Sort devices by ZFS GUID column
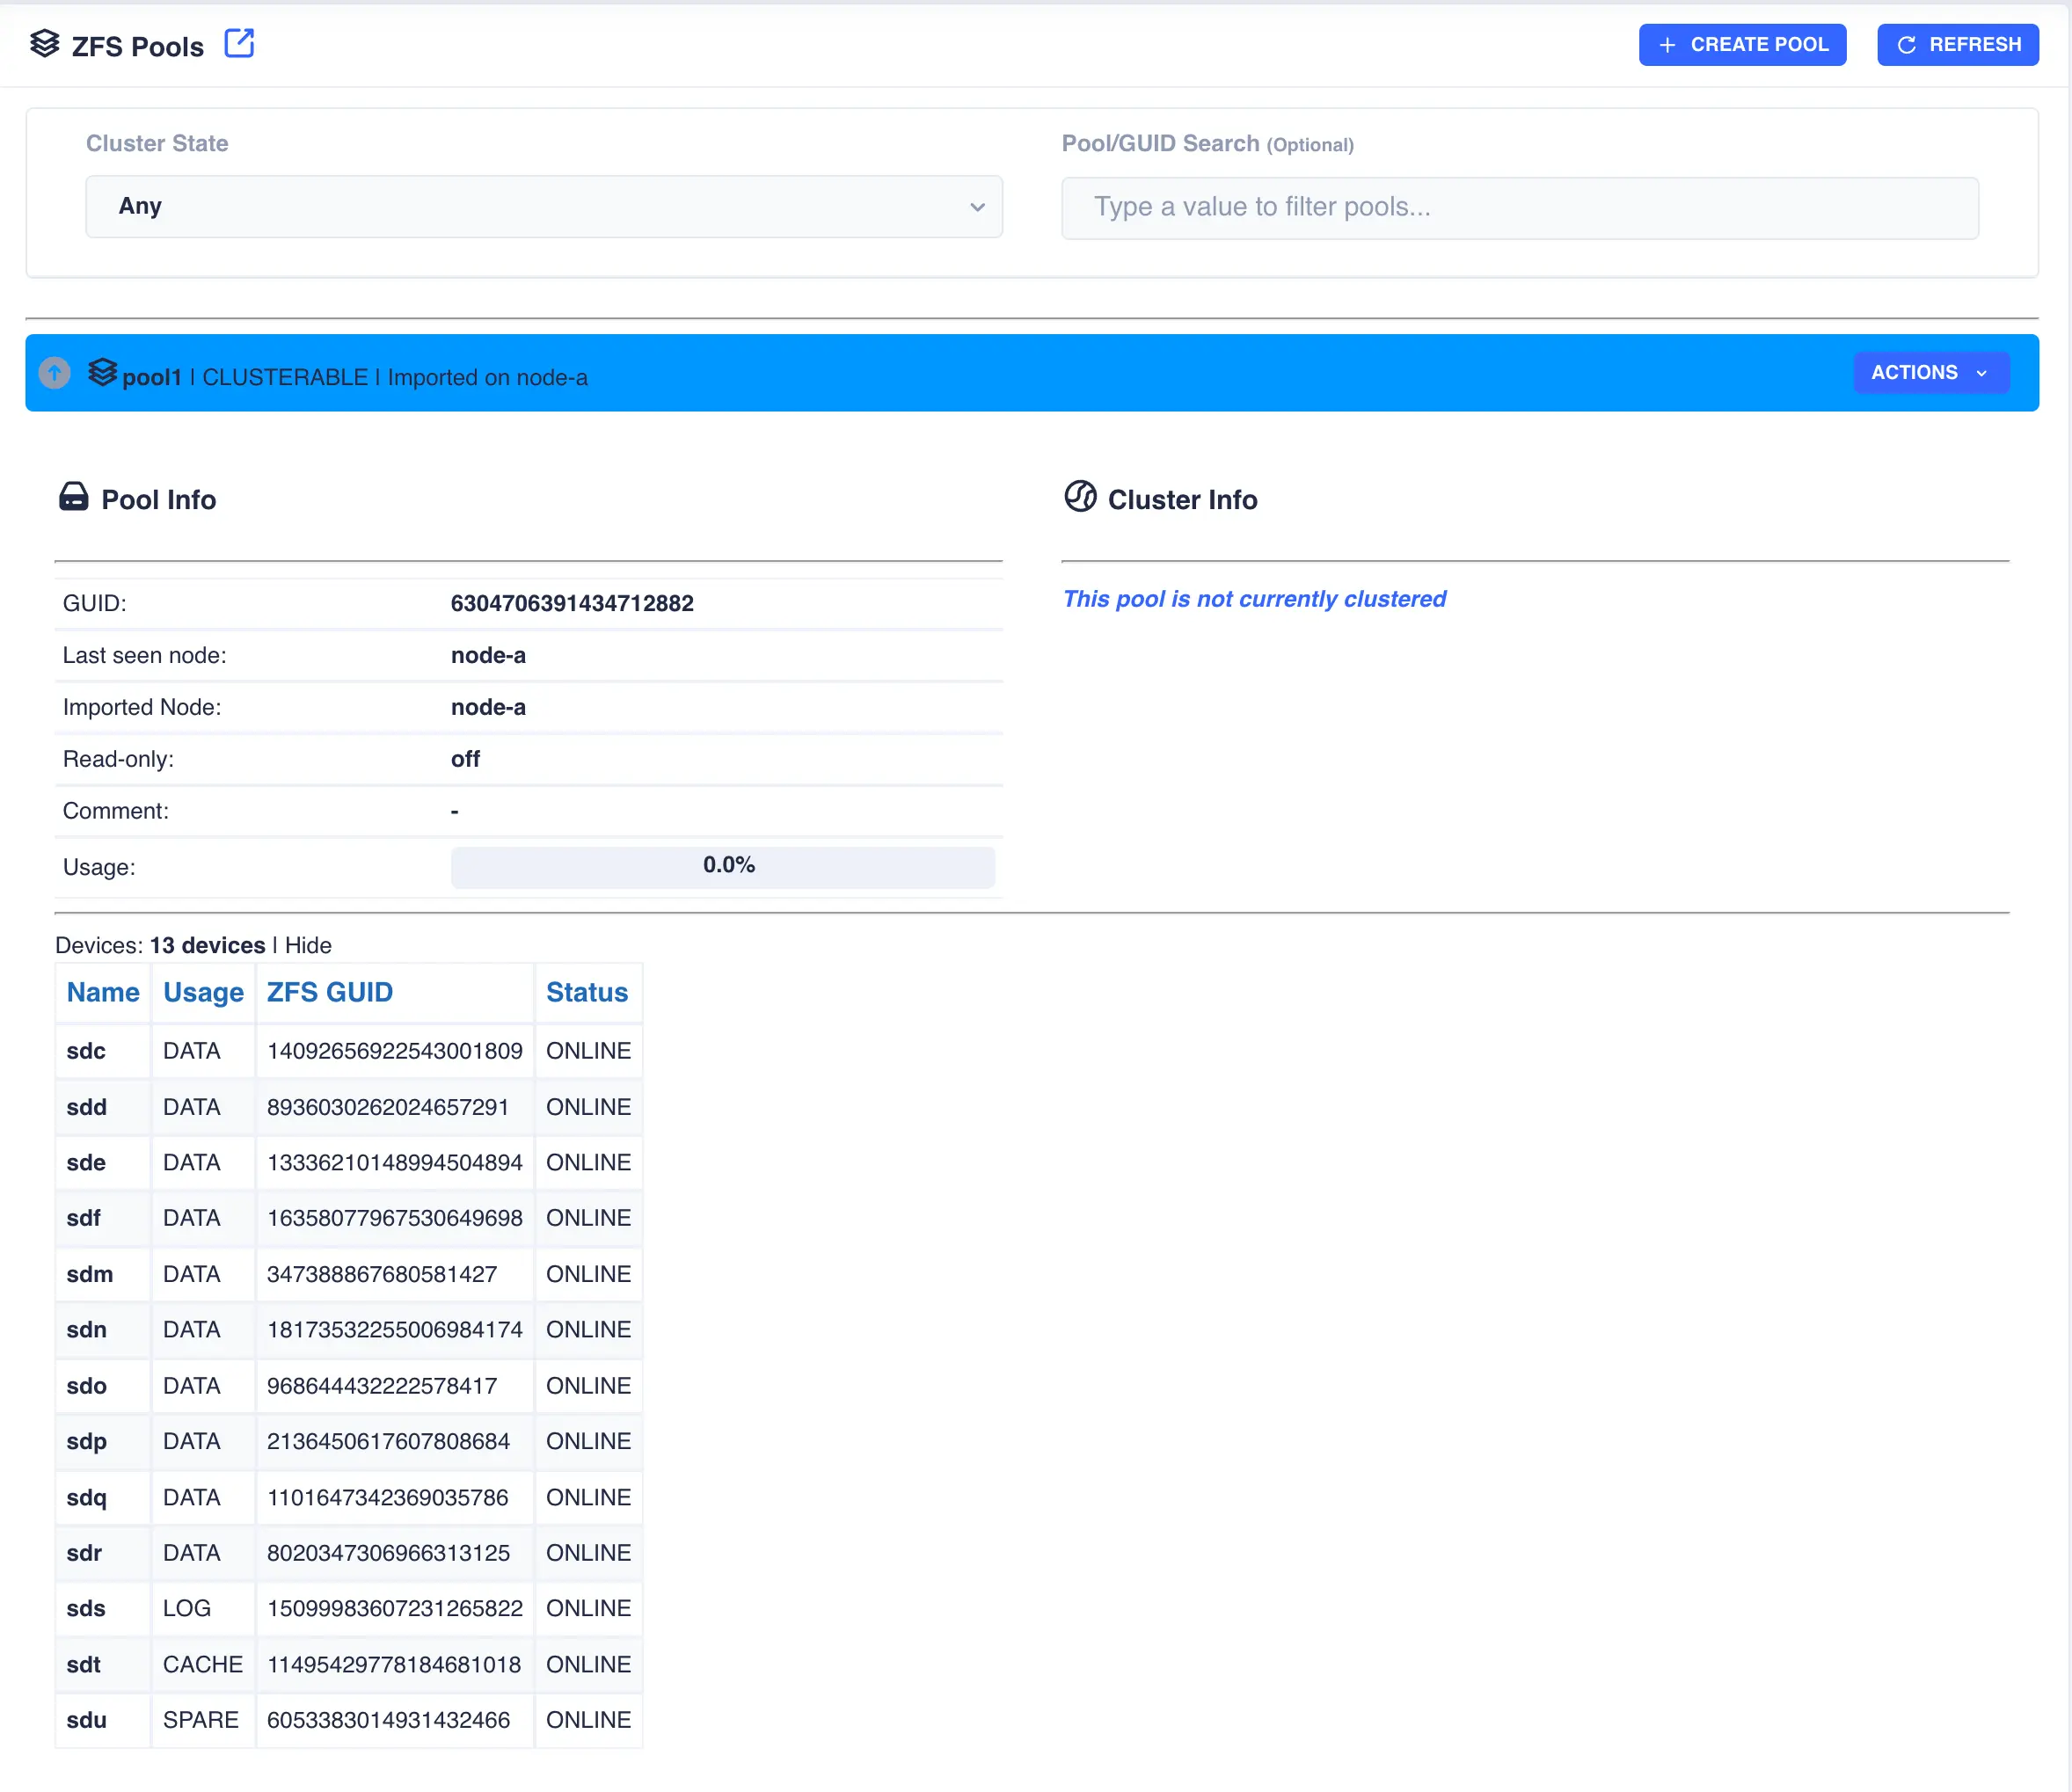The height and width of the screenshot is (1792, 2072). tap(329, 992)
